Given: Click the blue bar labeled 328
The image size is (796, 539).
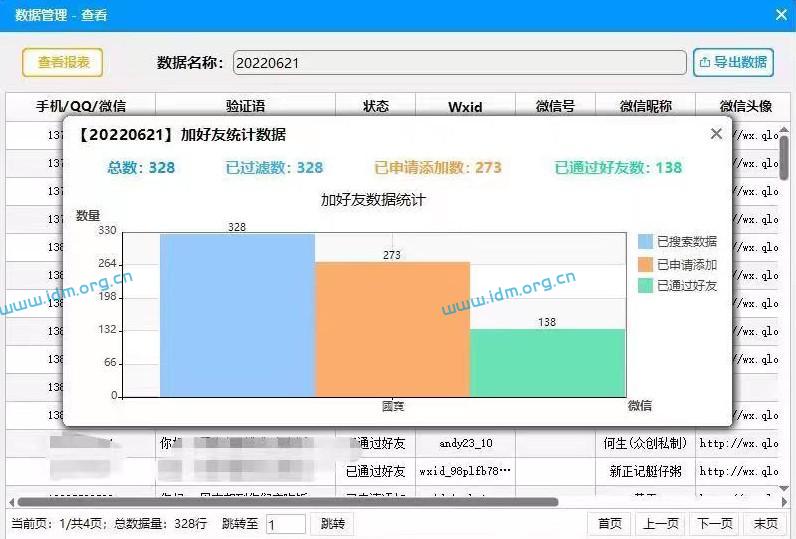Looking at the screenshot, I should tap(238, 315).
